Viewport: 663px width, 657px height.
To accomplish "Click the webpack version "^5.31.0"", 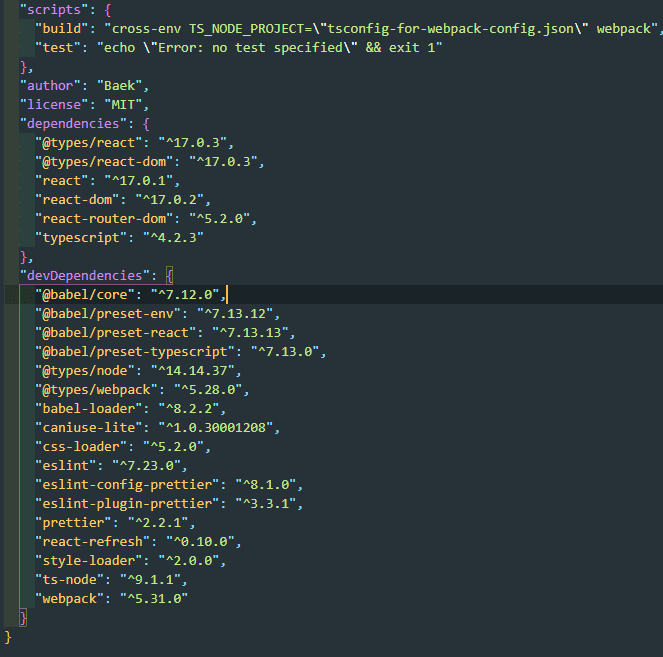I will (153, 598).
